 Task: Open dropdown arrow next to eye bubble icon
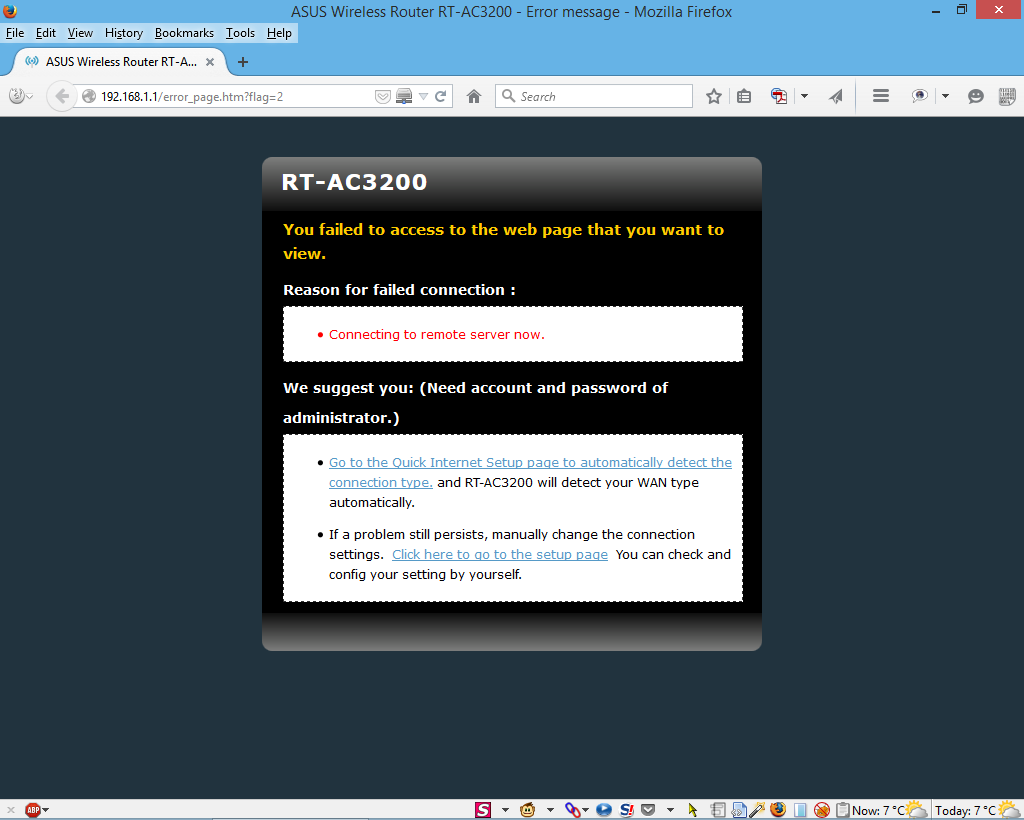pyautogui.click(x=945, y=97)
